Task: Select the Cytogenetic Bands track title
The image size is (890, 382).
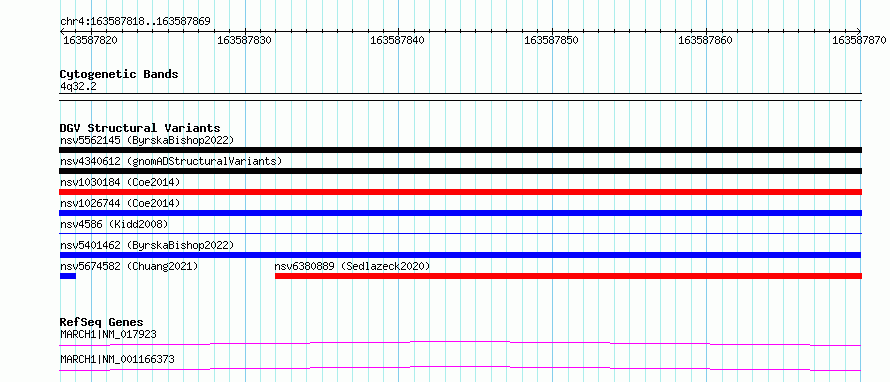Action: point(119,74)
